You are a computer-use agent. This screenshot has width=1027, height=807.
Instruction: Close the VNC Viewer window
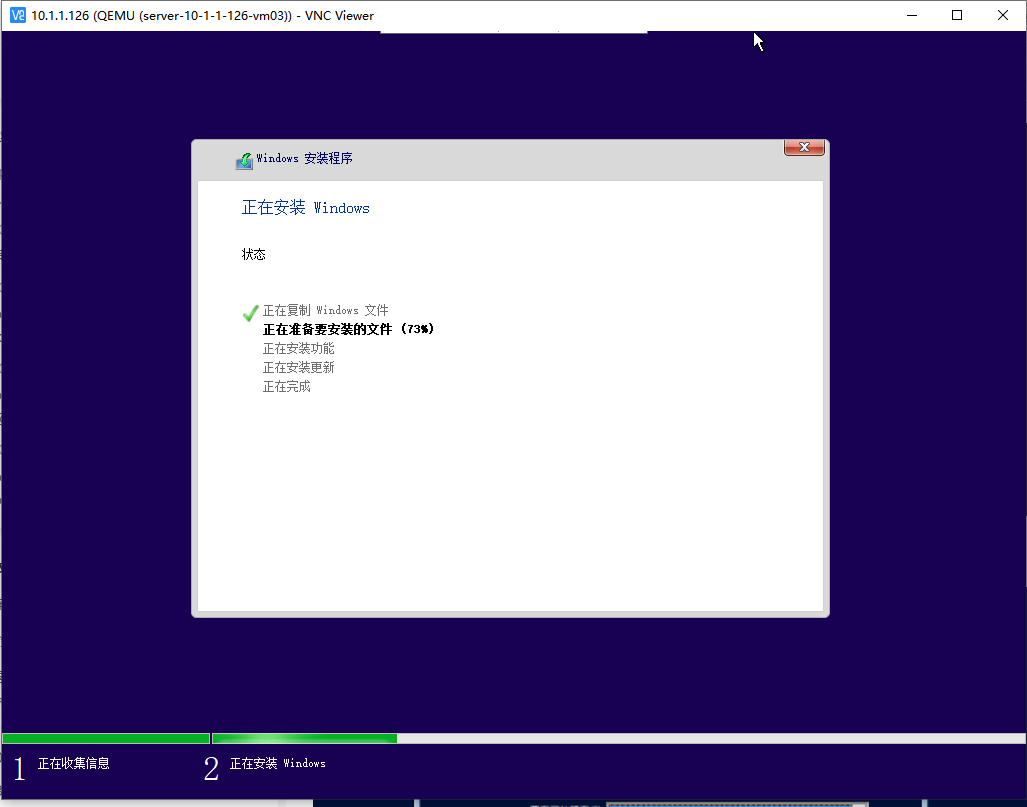tap(1002, 15)
